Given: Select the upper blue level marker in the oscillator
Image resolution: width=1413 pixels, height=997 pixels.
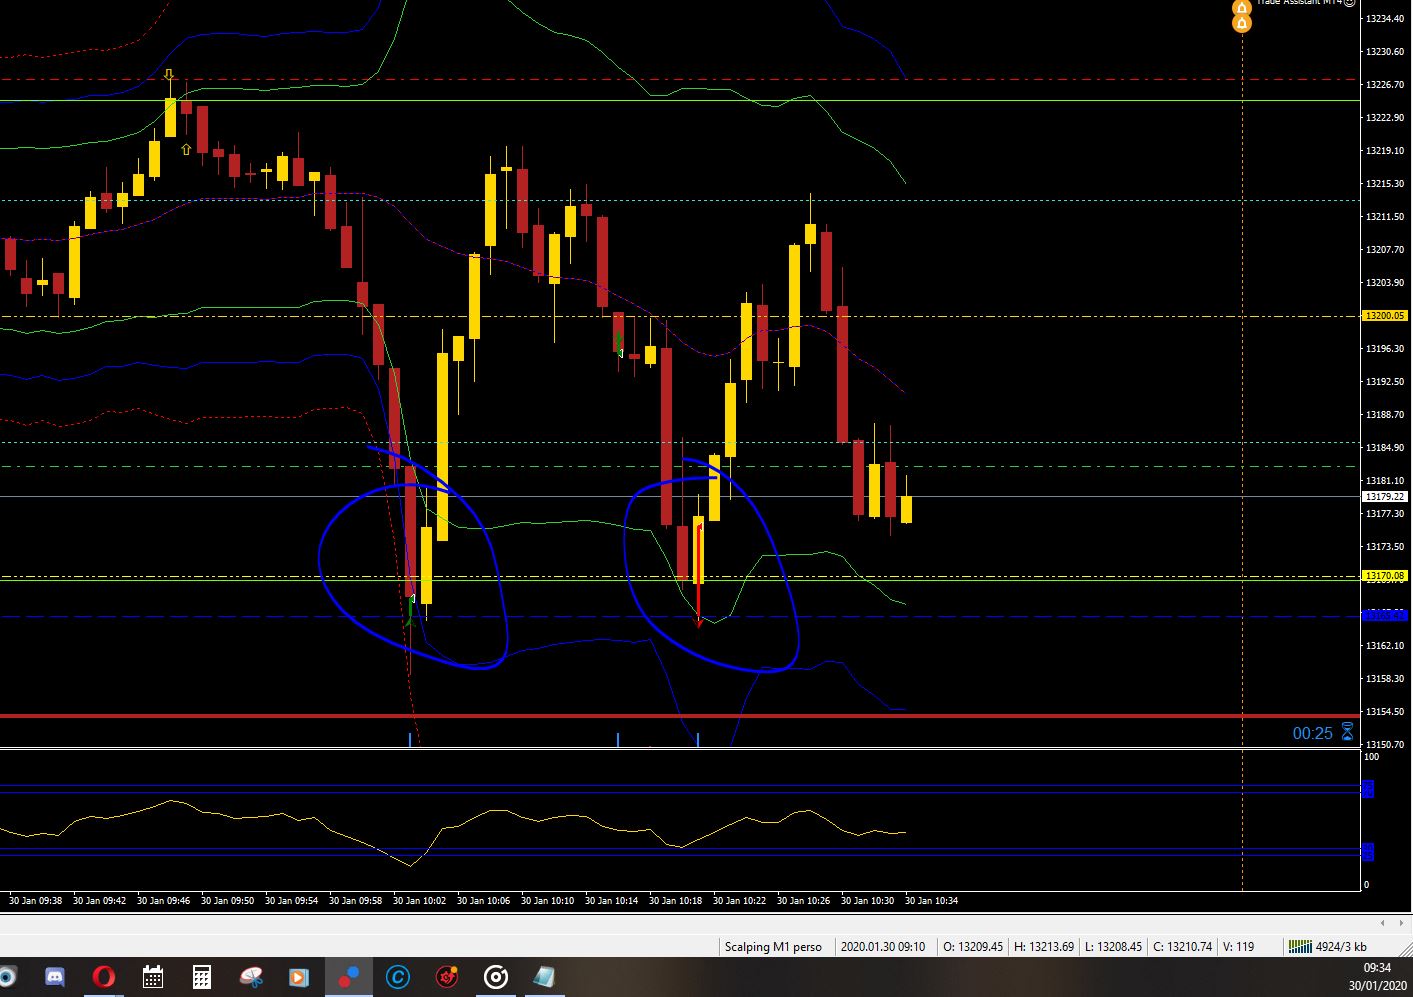Looking at the screenshot, I should [x=1367, y=789].
